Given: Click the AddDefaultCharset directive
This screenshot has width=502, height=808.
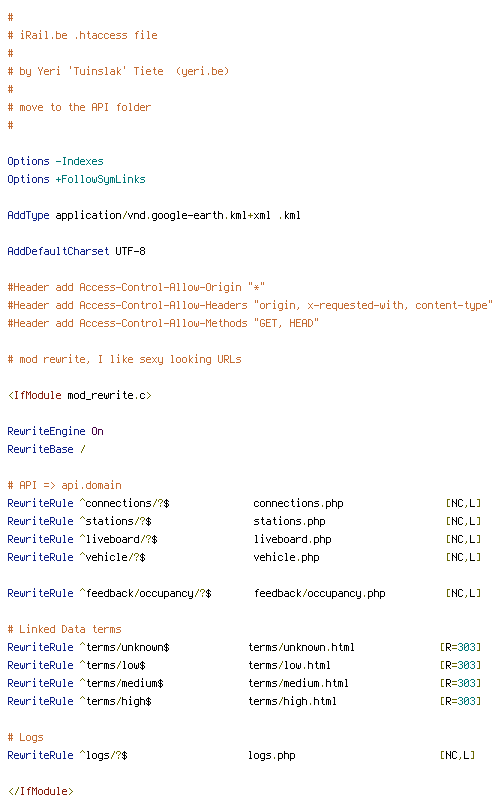Looking at the screenshot, I should tap(76, 251).
